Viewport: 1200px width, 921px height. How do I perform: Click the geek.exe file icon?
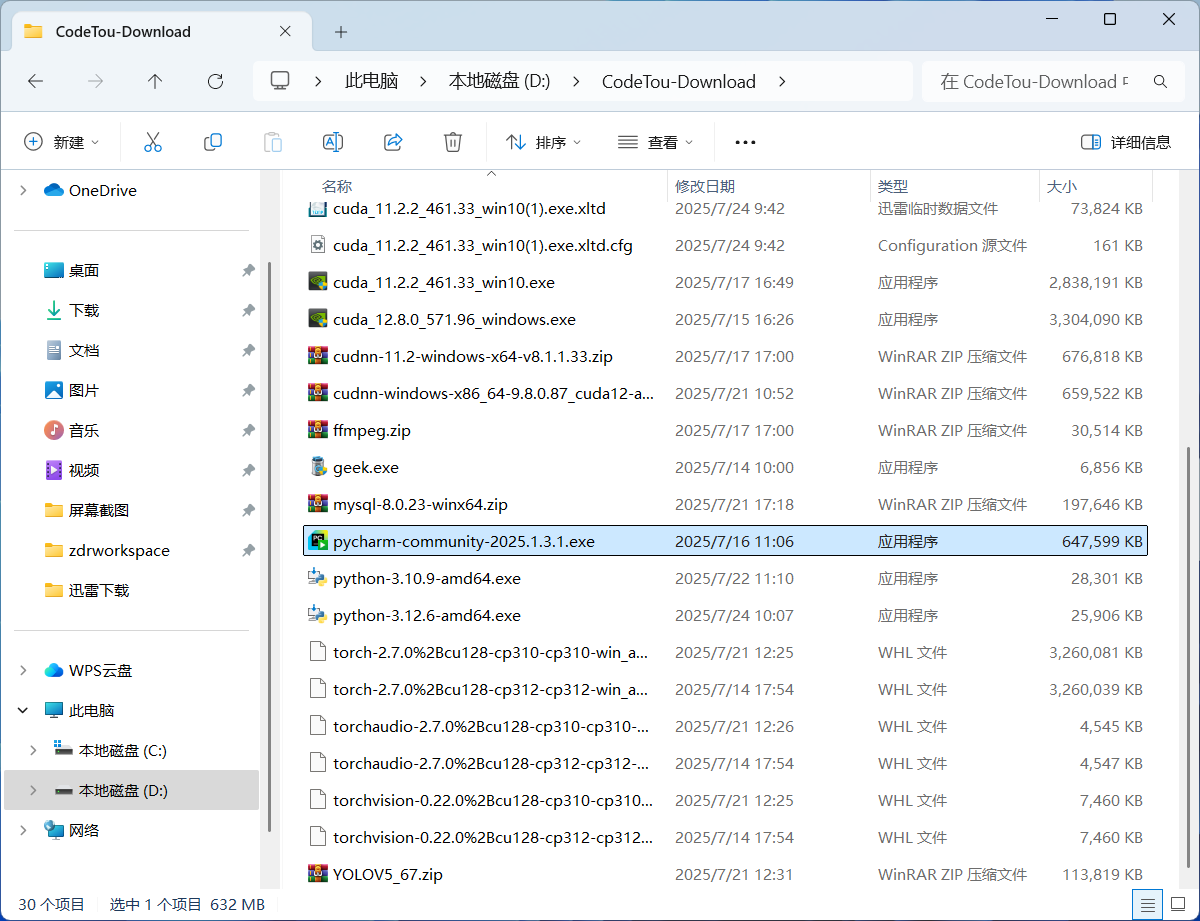point(318,467)
